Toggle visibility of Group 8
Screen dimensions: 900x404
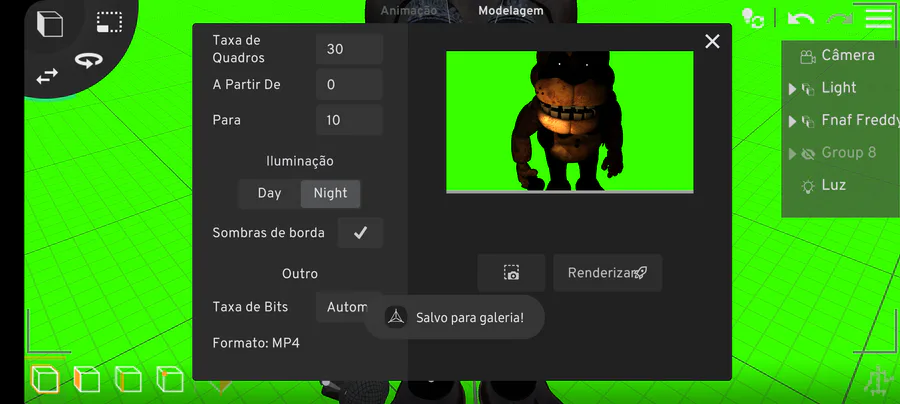point(808,153)
